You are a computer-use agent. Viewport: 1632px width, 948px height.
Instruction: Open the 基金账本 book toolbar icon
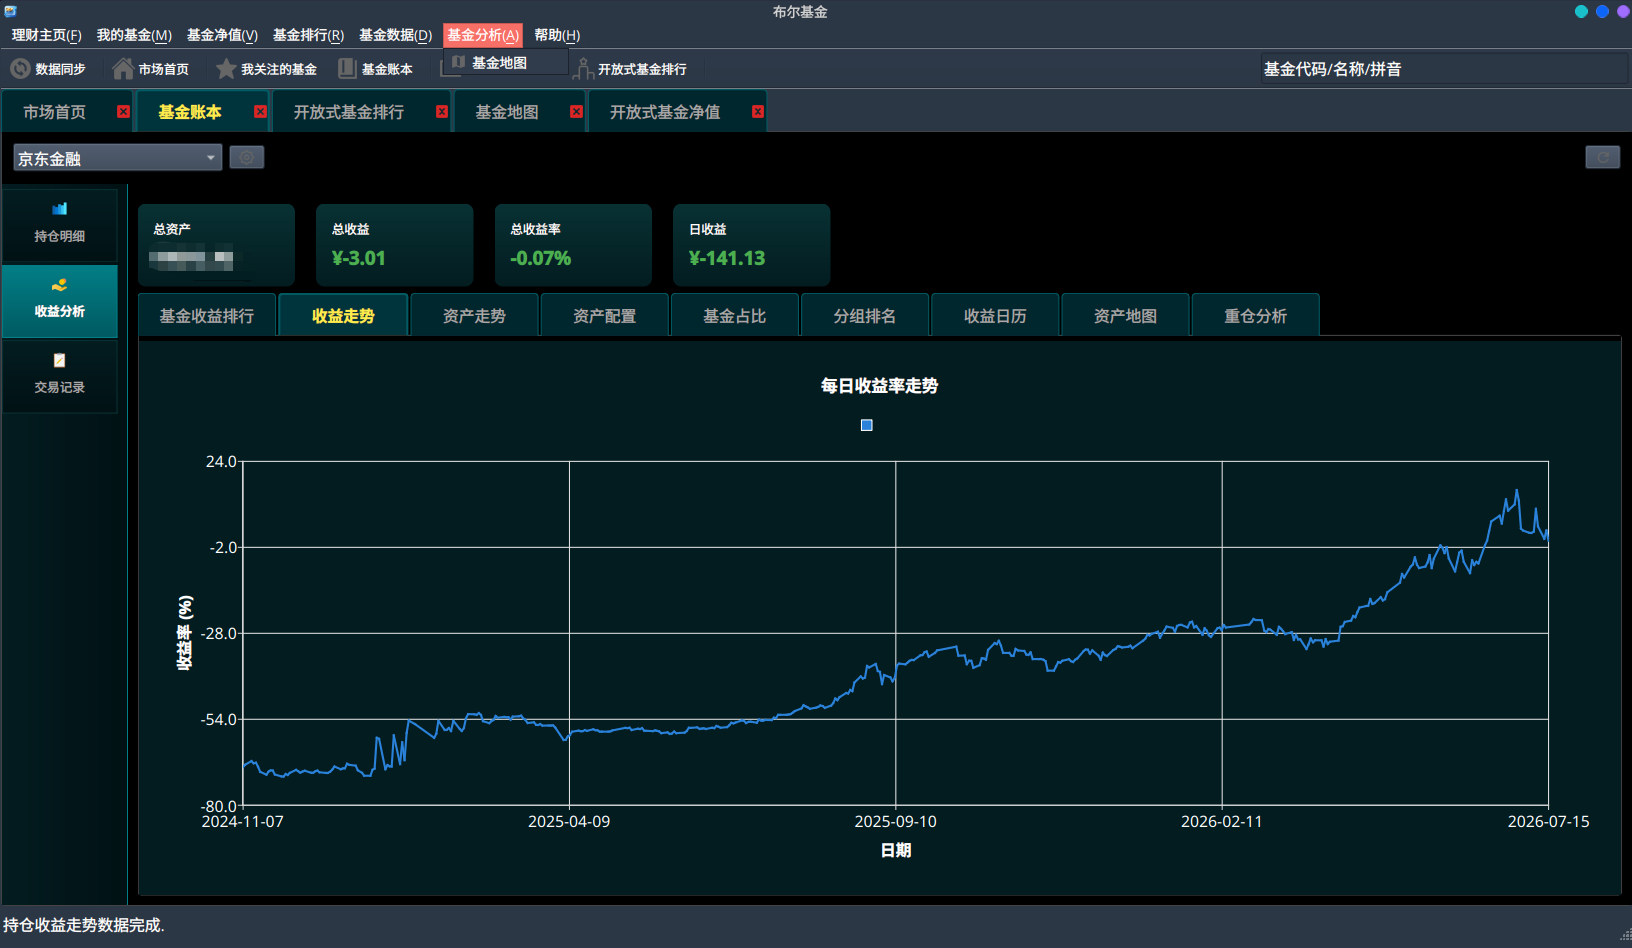click(347, 69)
